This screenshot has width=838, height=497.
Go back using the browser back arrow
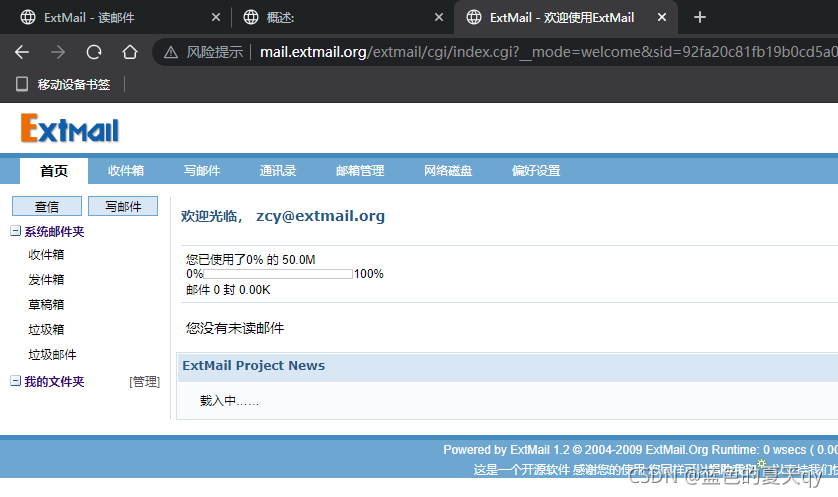(22, 52)
